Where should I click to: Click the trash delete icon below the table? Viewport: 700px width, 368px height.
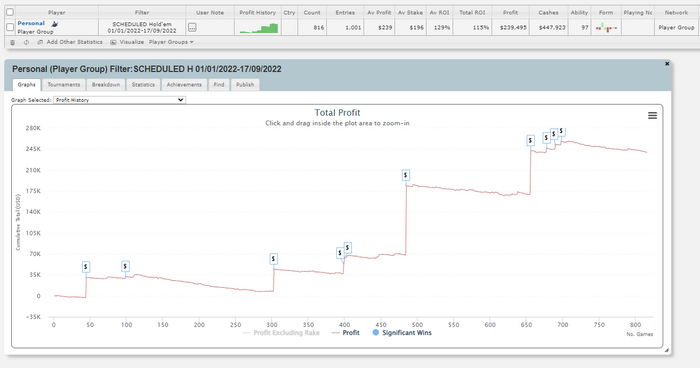click(x=12, y=42)
